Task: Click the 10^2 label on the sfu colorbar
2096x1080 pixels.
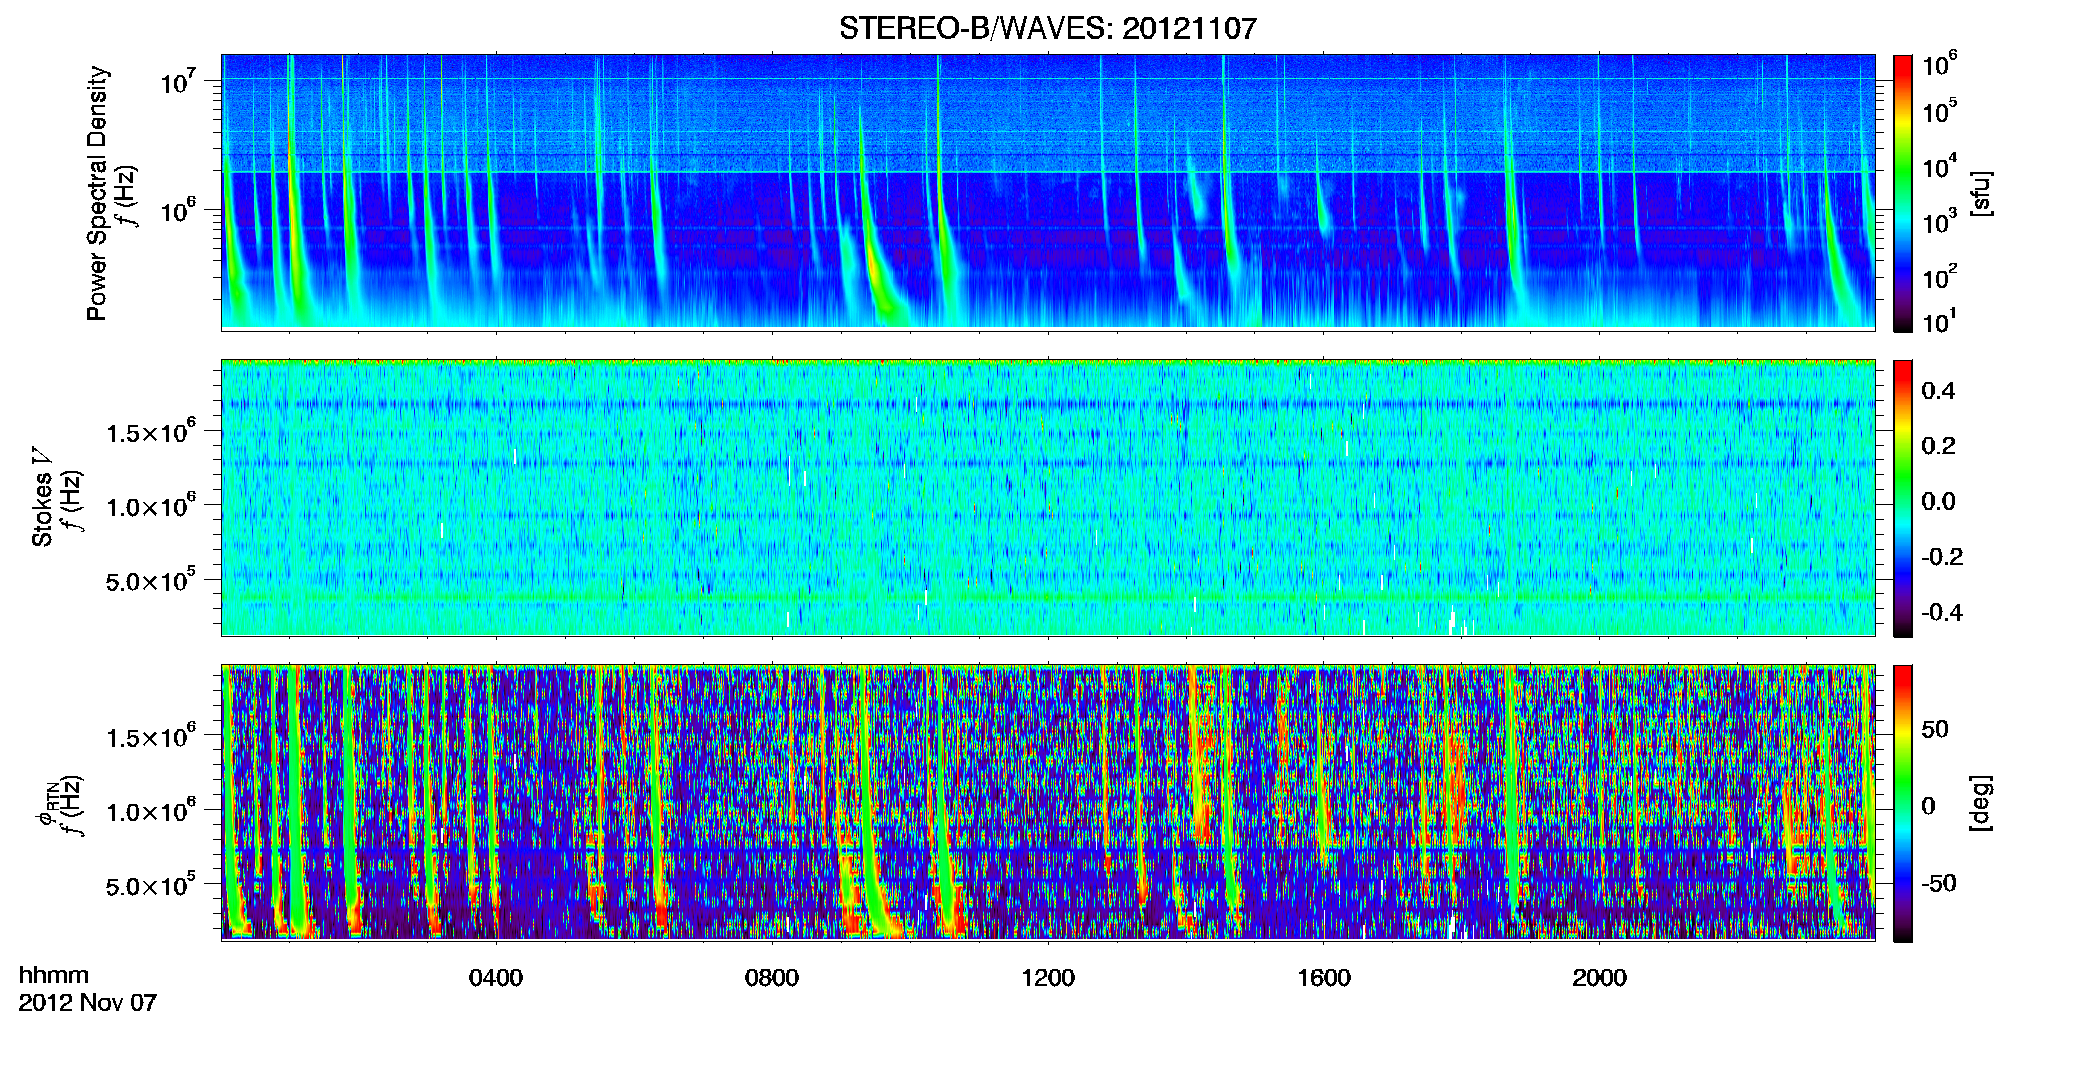Action: click(1940, 277)
